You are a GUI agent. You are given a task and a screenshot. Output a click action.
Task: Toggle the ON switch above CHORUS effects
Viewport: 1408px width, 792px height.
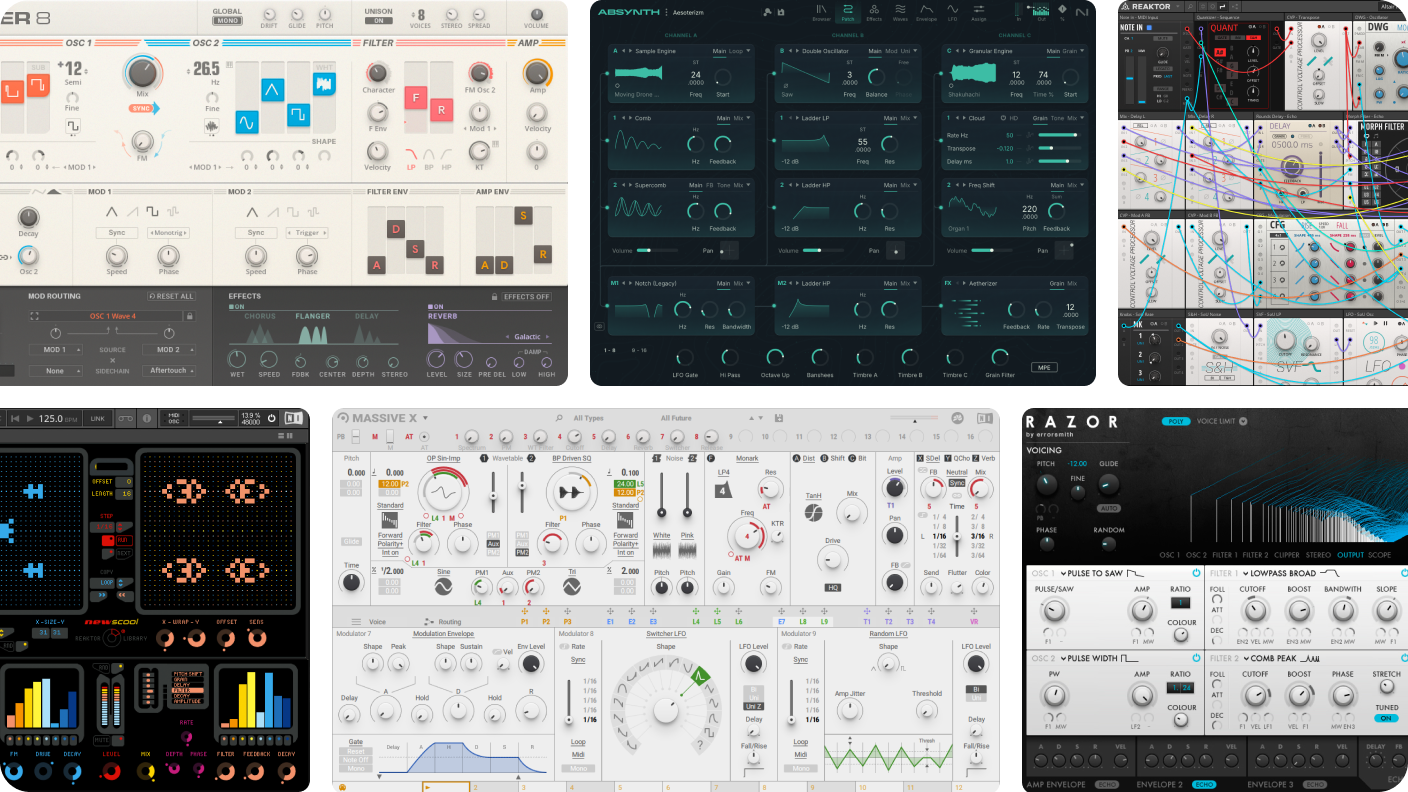(235, 307)
